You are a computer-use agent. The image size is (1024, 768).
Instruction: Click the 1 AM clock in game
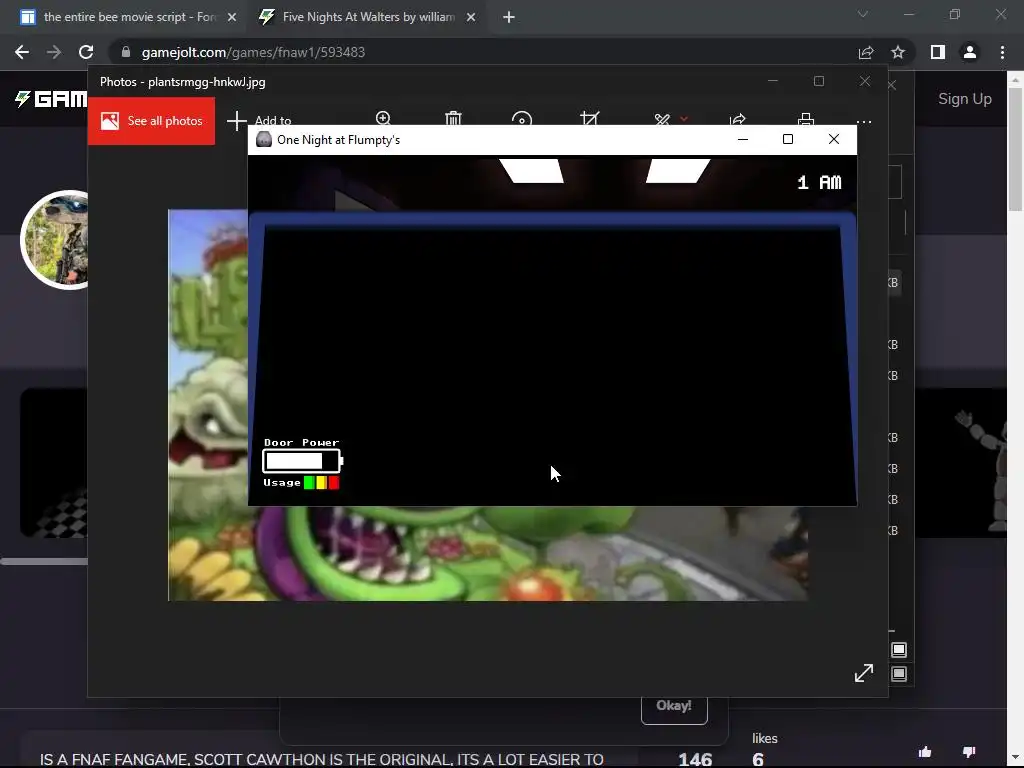pos(820,182)
